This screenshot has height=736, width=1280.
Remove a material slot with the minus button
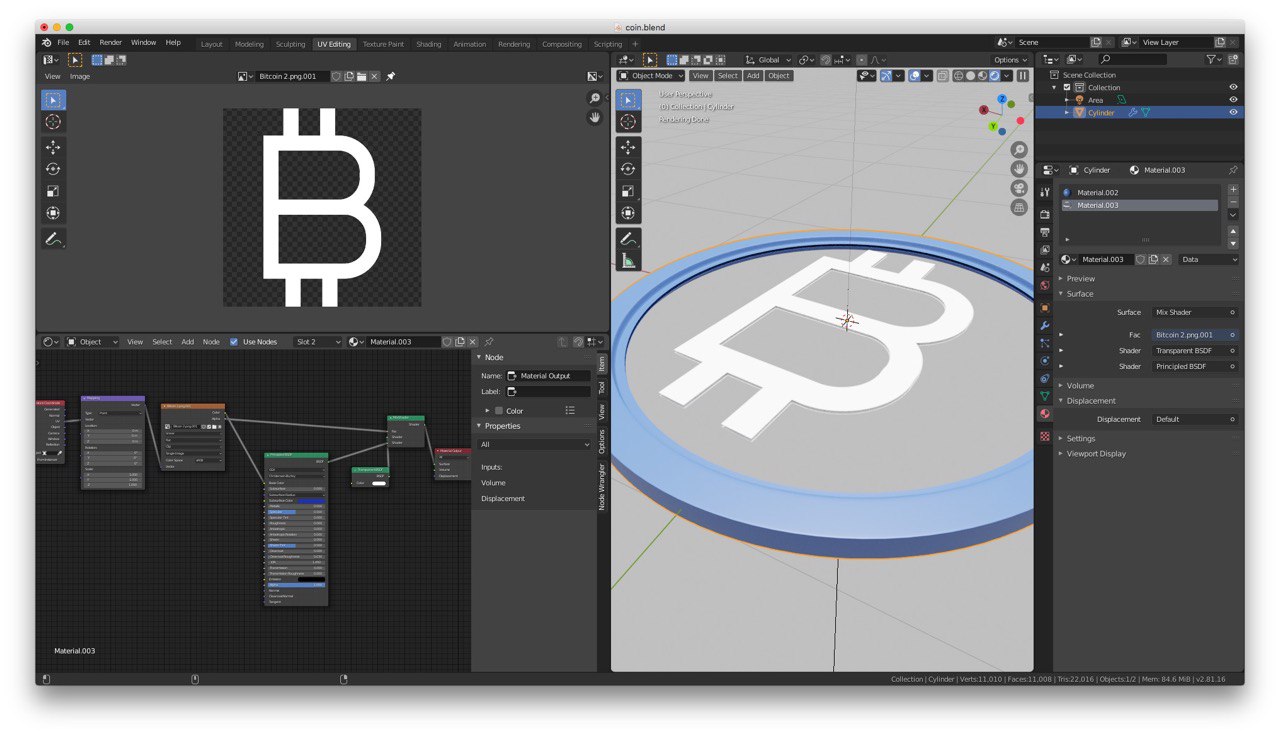pos(1233,201)
